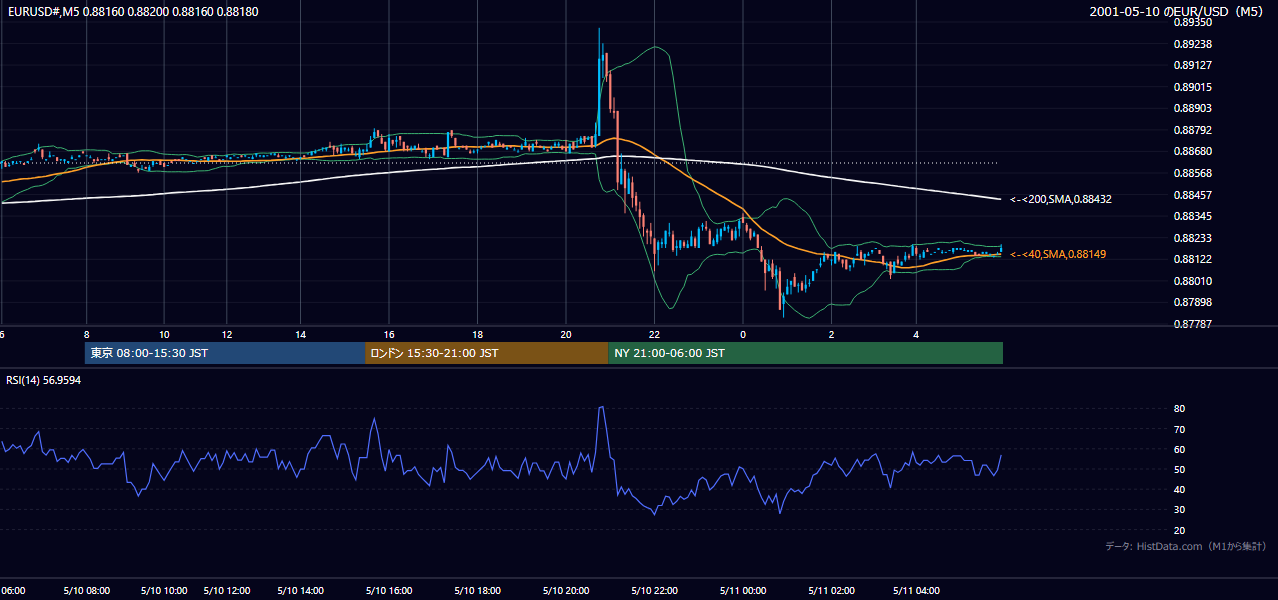Click the 2001-05-10 EUR/USD (M5) title
The width and height of the screenshot is (1278, 600).
(1178, 11)
